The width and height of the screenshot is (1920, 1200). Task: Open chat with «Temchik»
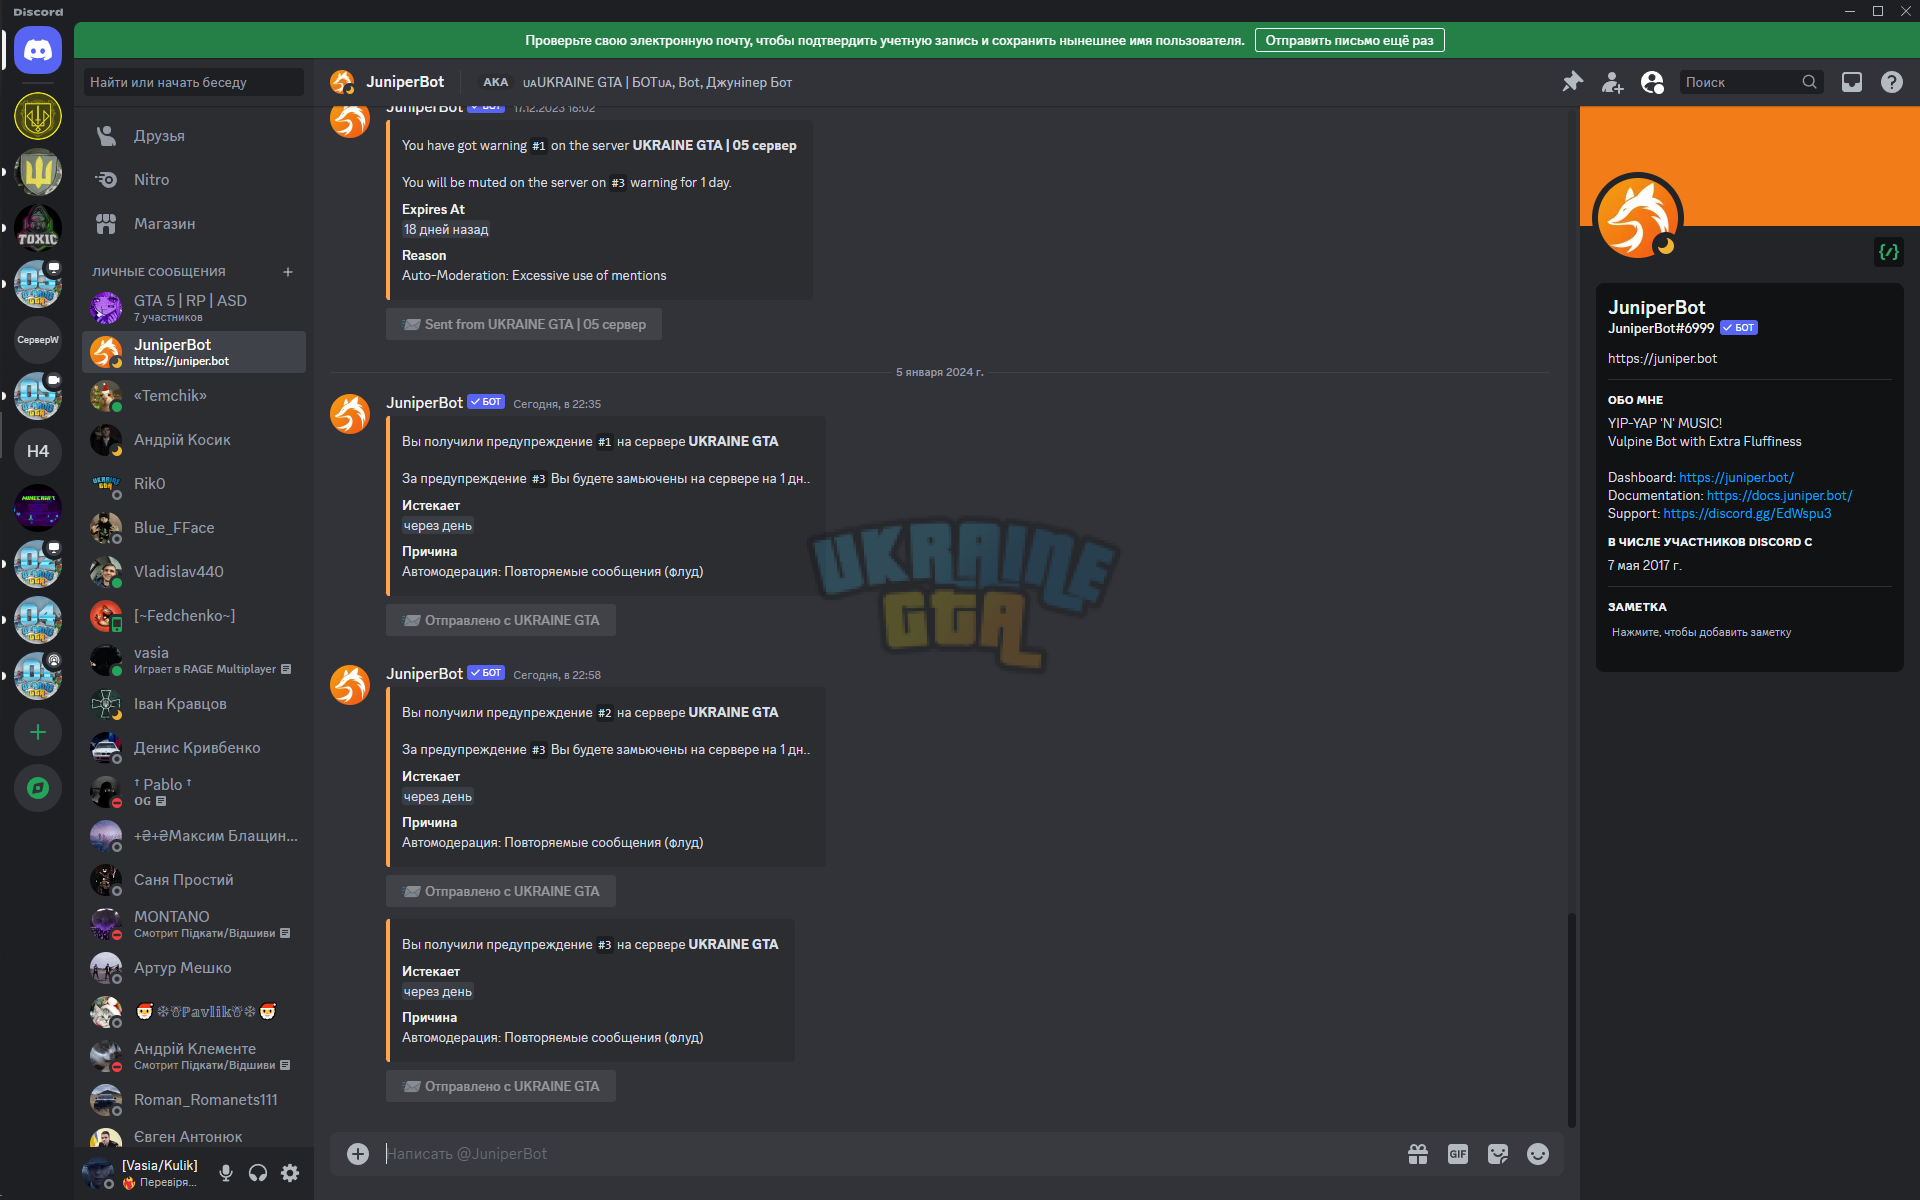pos(194,396)
